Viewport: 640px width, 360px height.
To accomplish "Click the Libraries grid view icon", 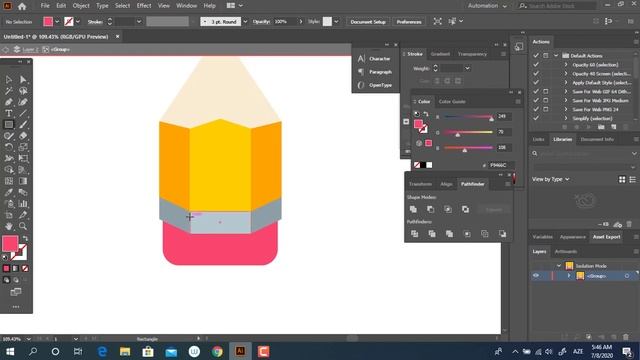I will pos(622,179).
